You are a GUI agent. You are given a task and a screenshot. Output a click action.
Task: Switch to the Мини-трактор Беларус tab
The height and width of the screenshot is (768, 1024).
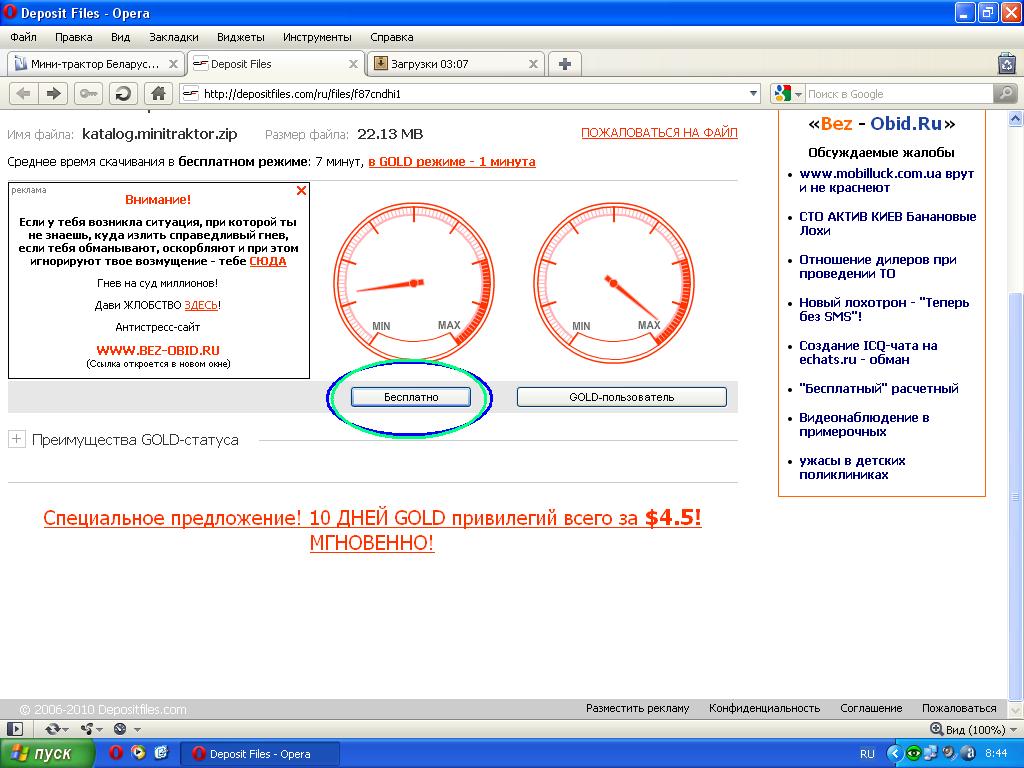(96, 64)
